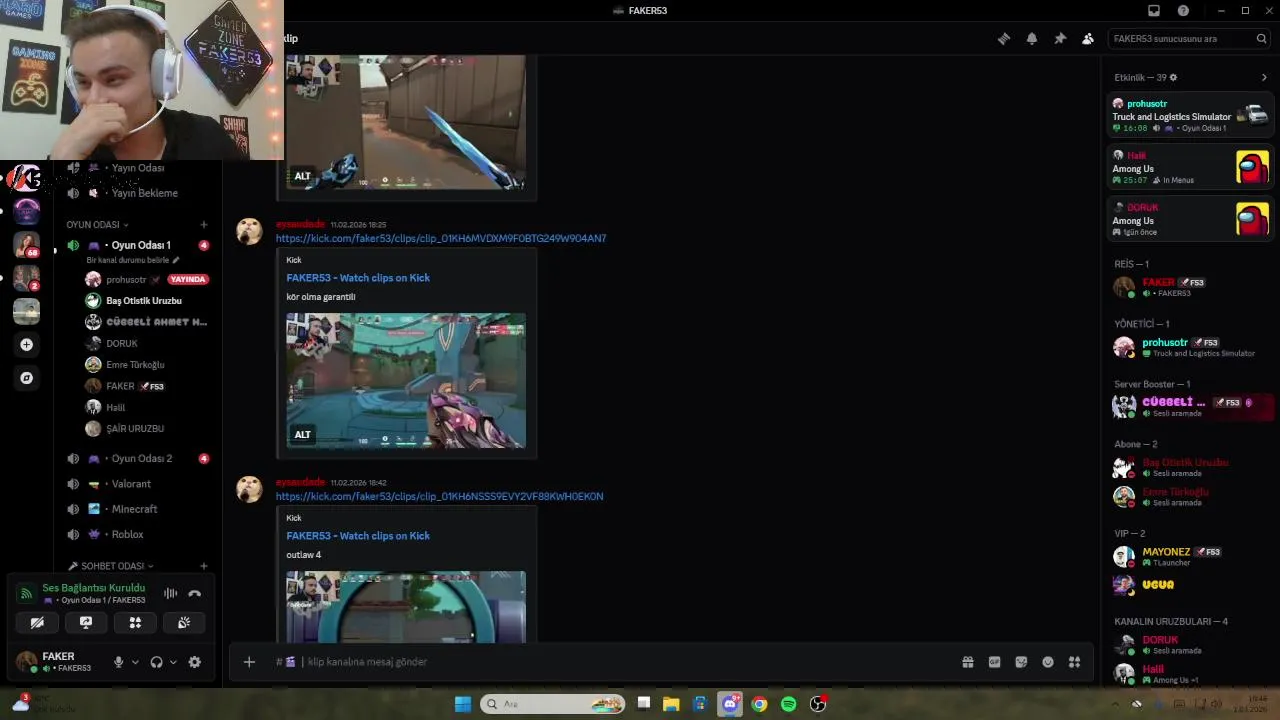1280x720 pixels.
Task: Join the Valorant voice channel
Action: point(137,484)
